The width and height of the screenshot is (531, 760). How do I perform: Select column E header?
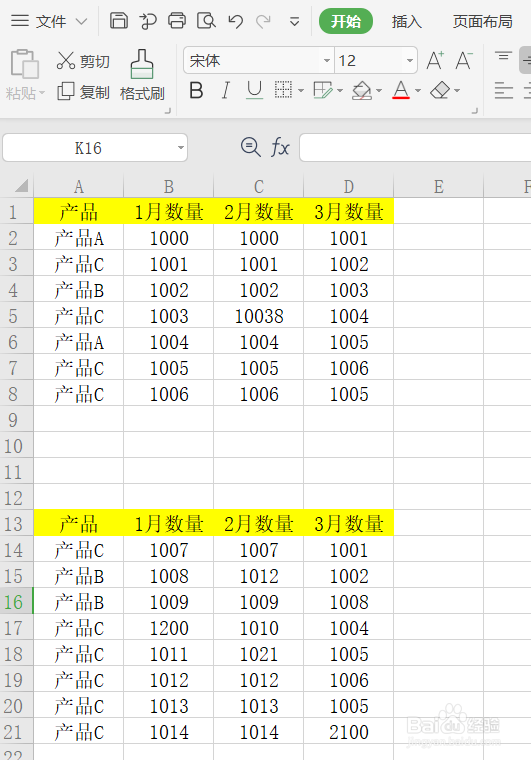(438, 187)
